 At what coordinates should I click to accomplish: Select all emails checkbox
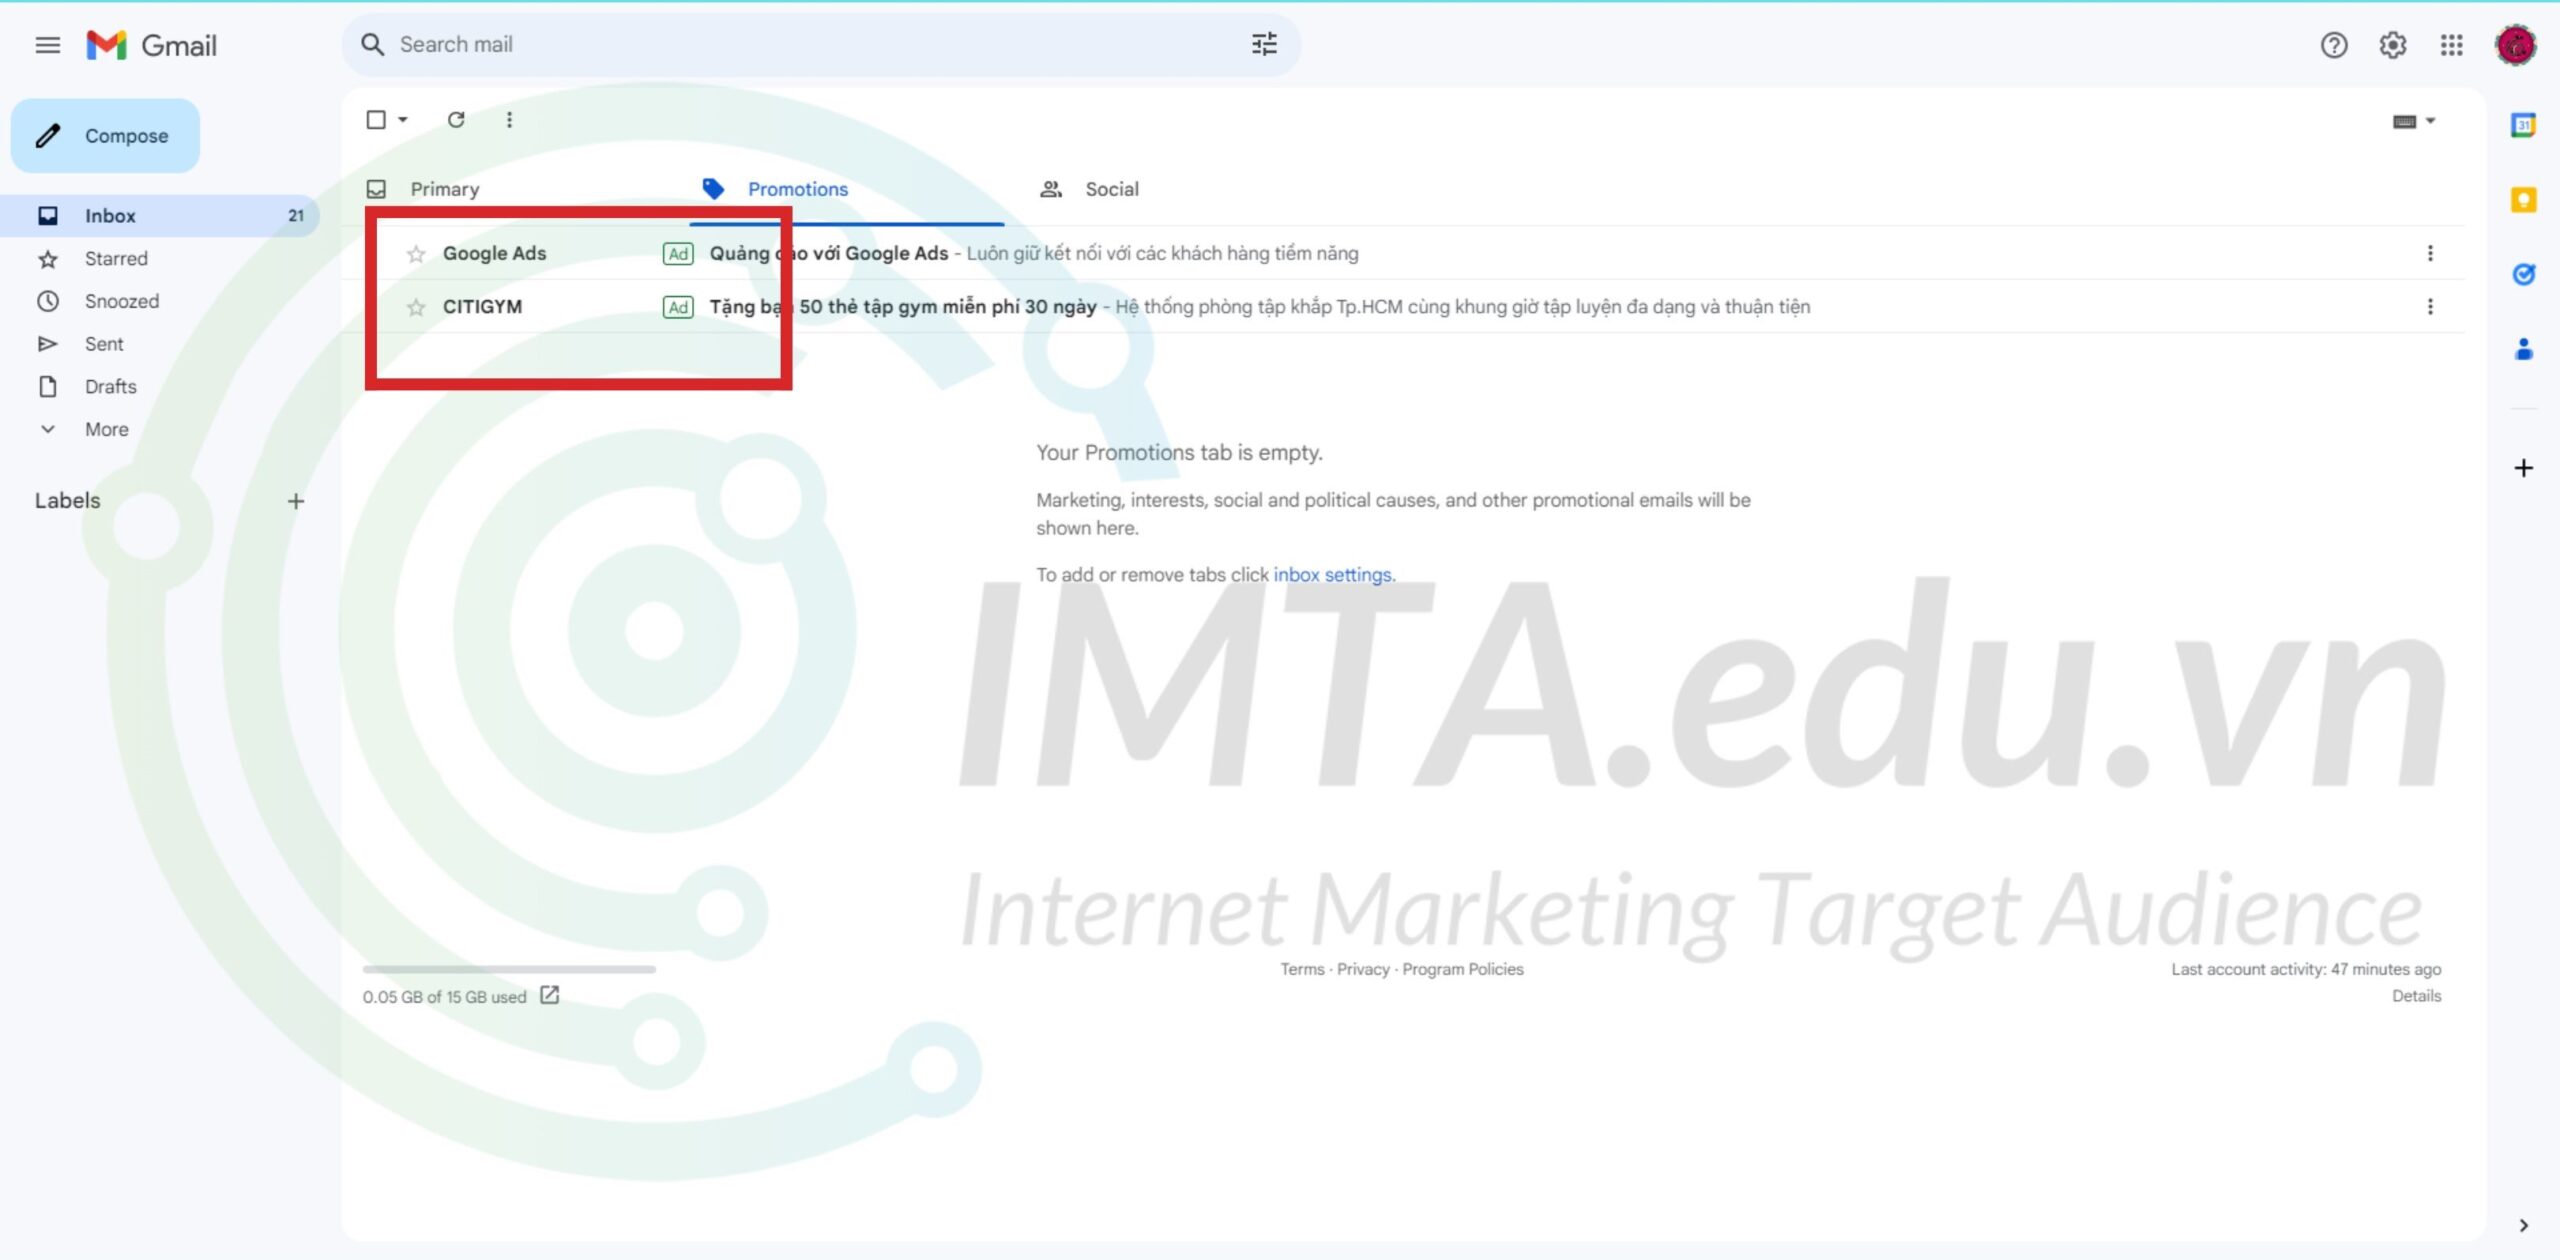[x=377, y=119]
